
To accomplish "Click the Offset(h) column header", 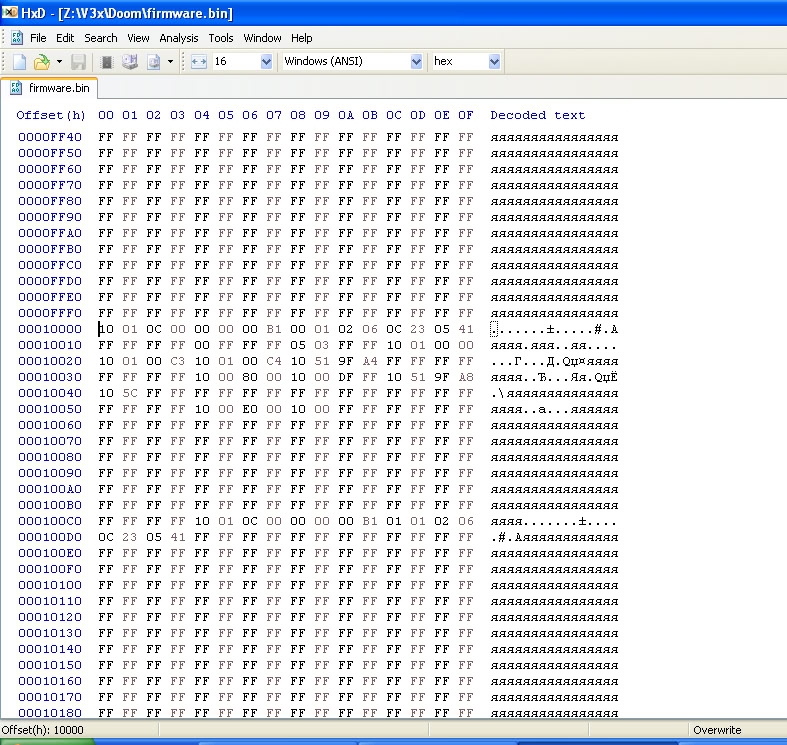I will 51,115.
